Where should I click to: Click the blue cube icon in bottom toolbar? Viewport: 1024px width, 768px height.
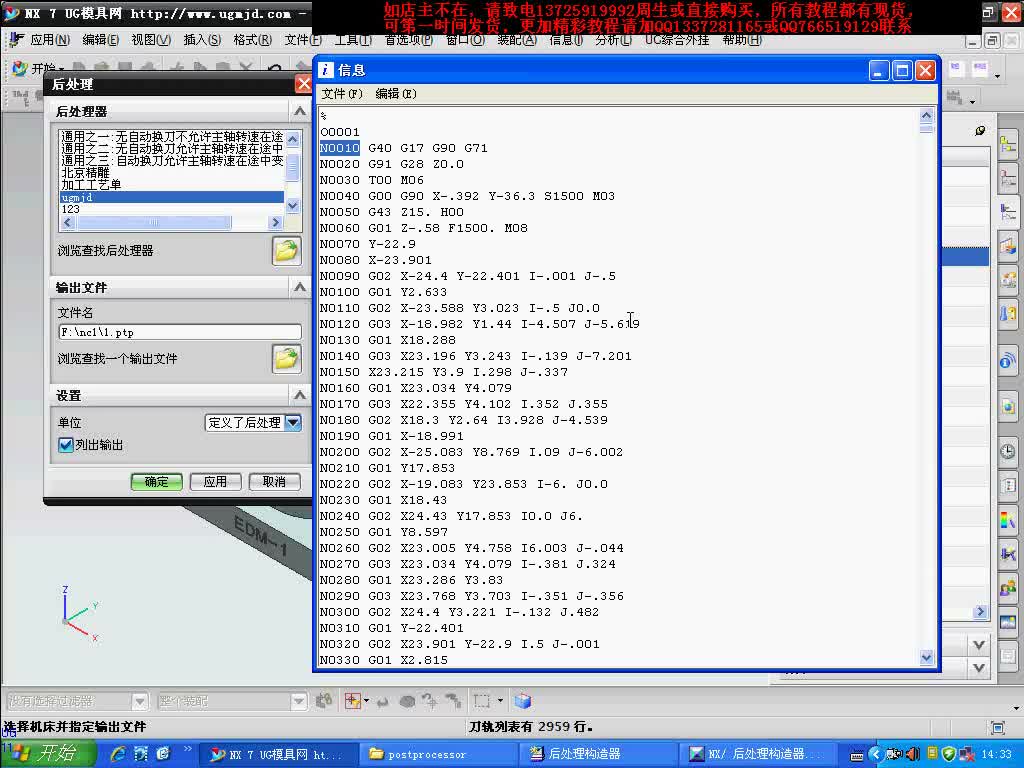click(522, 701)
